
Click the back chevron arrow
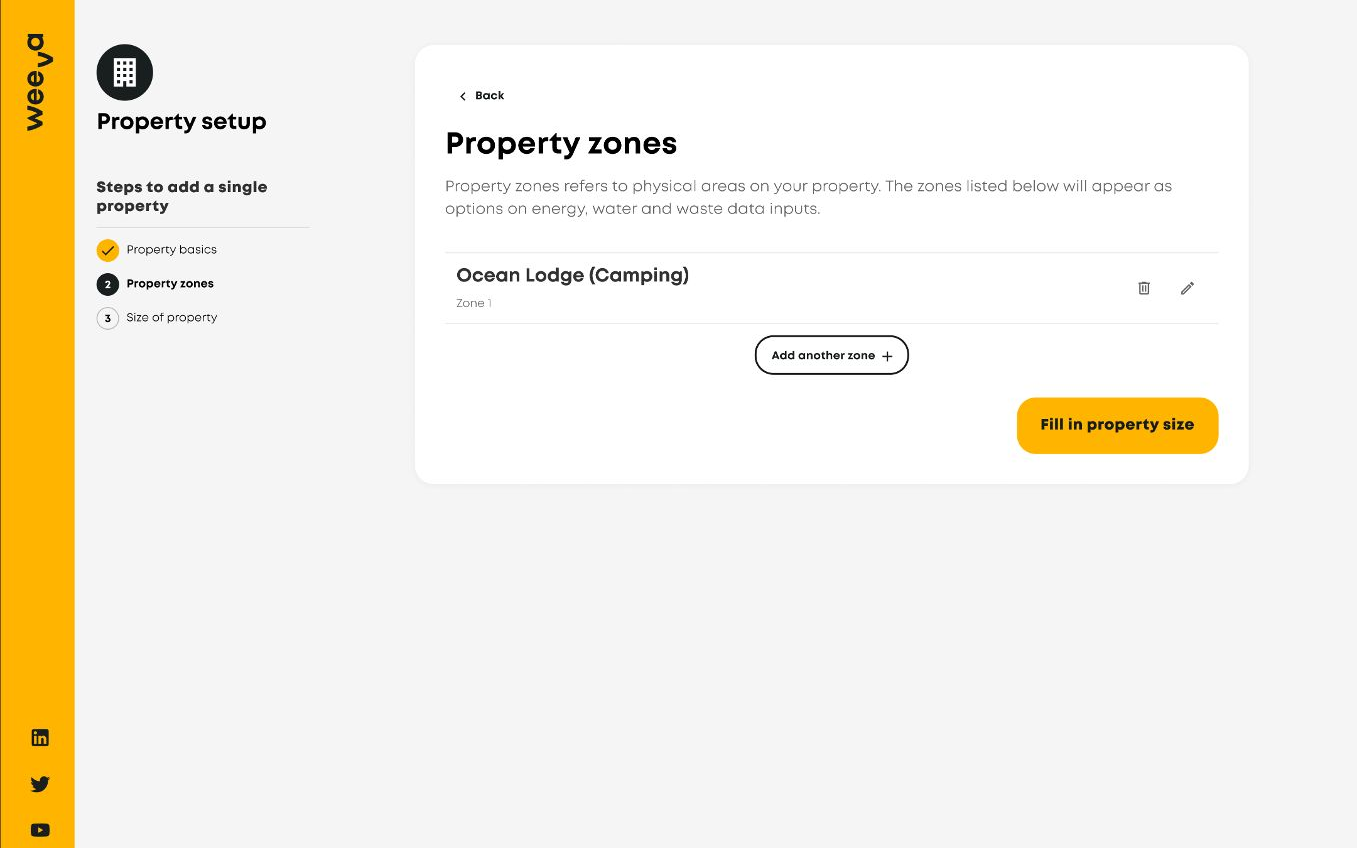[x=462, y=96]
